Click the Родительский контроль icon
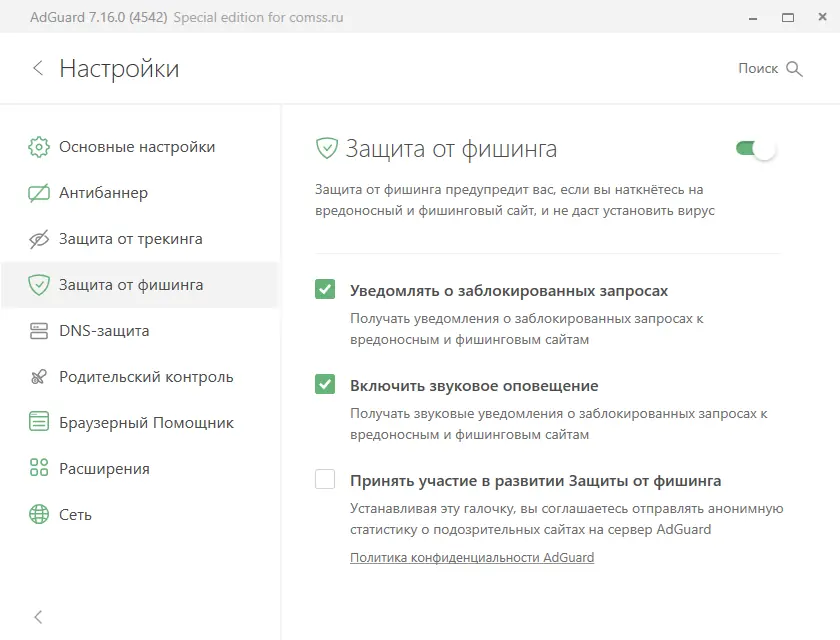Screen dimensions: 840x640 tap(38, 376)
